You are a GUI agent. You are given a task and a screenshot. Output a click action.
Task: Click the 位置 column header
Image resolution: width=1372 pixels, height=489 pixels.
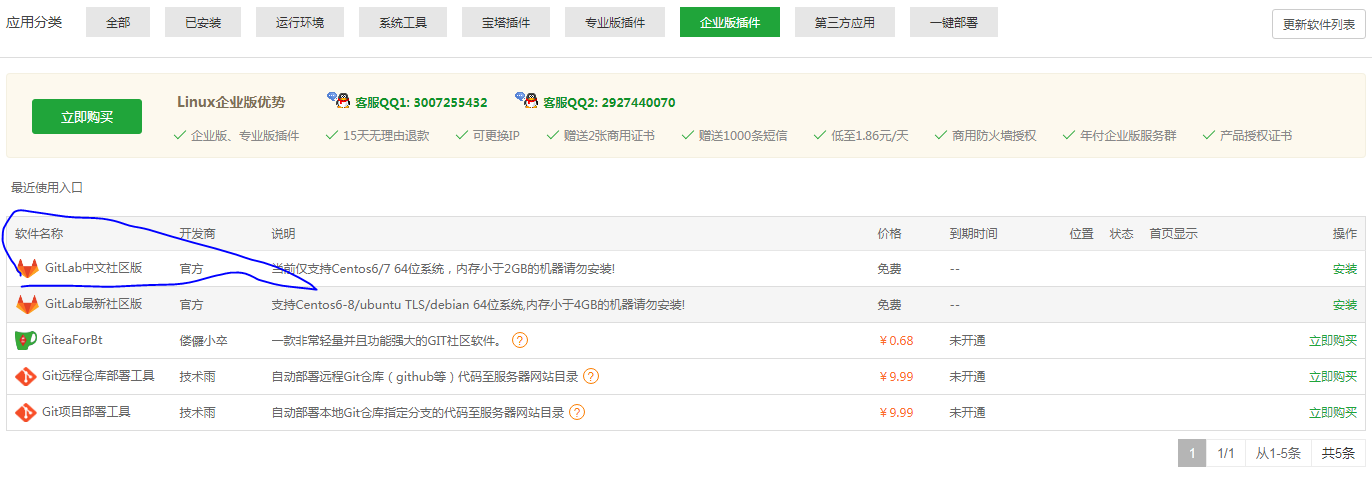1081,234
